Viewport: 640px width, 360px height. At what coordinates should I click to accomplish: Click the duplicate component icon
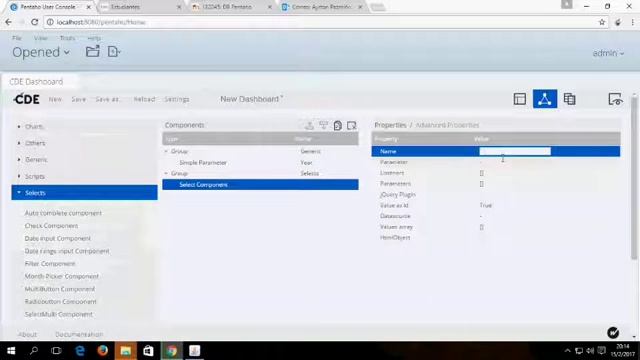338,125
